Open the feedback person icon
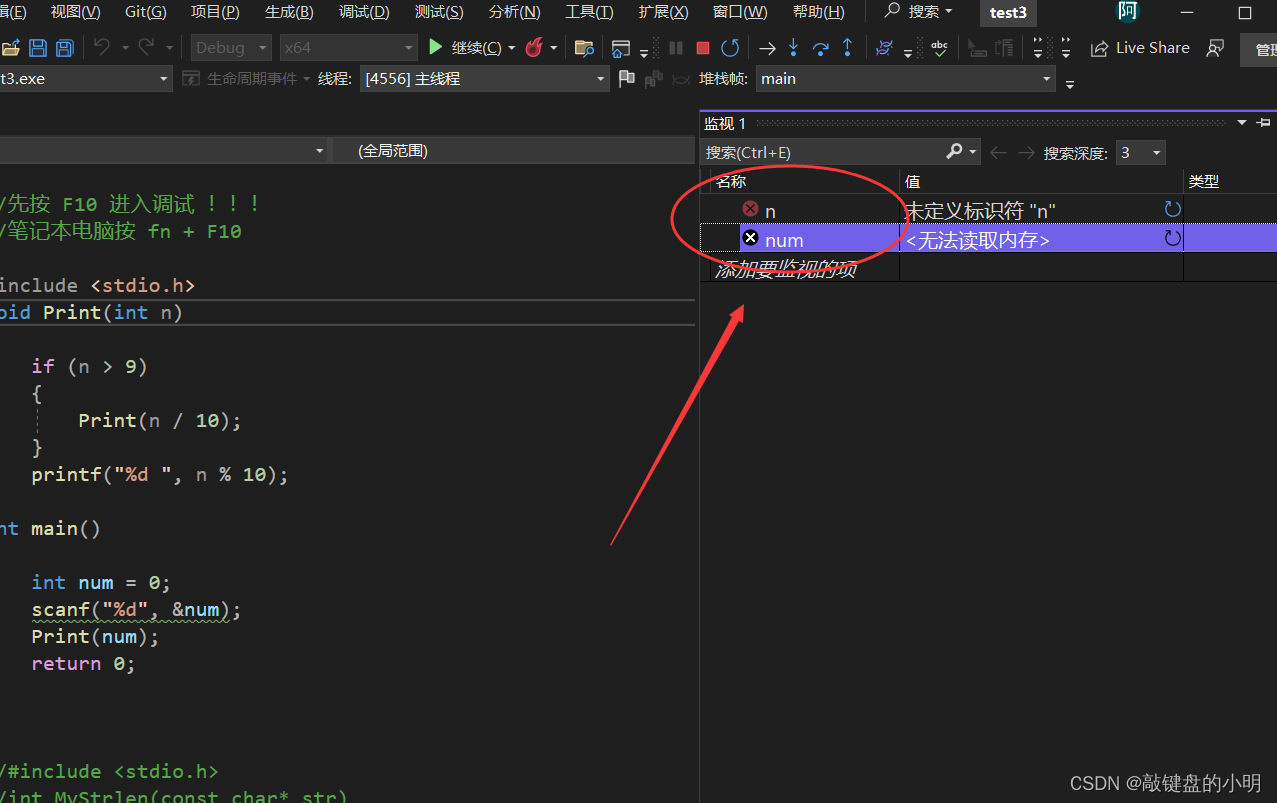The height and width of the screenshot is (803, 1277). coord(1215,48)
